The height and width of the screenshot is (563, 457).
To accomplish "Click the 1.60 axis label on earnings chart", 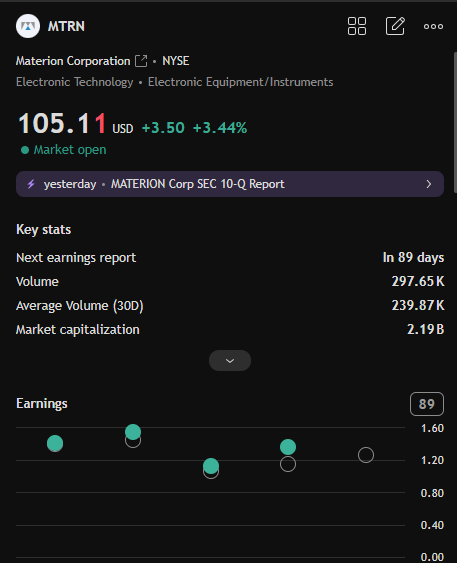I will pos(432,428).
